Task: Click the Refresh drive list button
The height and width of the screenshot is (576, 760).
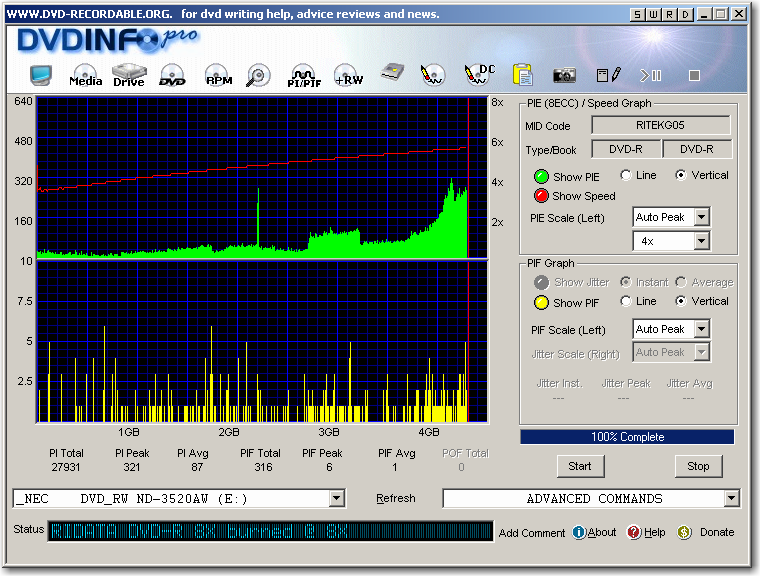Action: [x=396, y=498]
